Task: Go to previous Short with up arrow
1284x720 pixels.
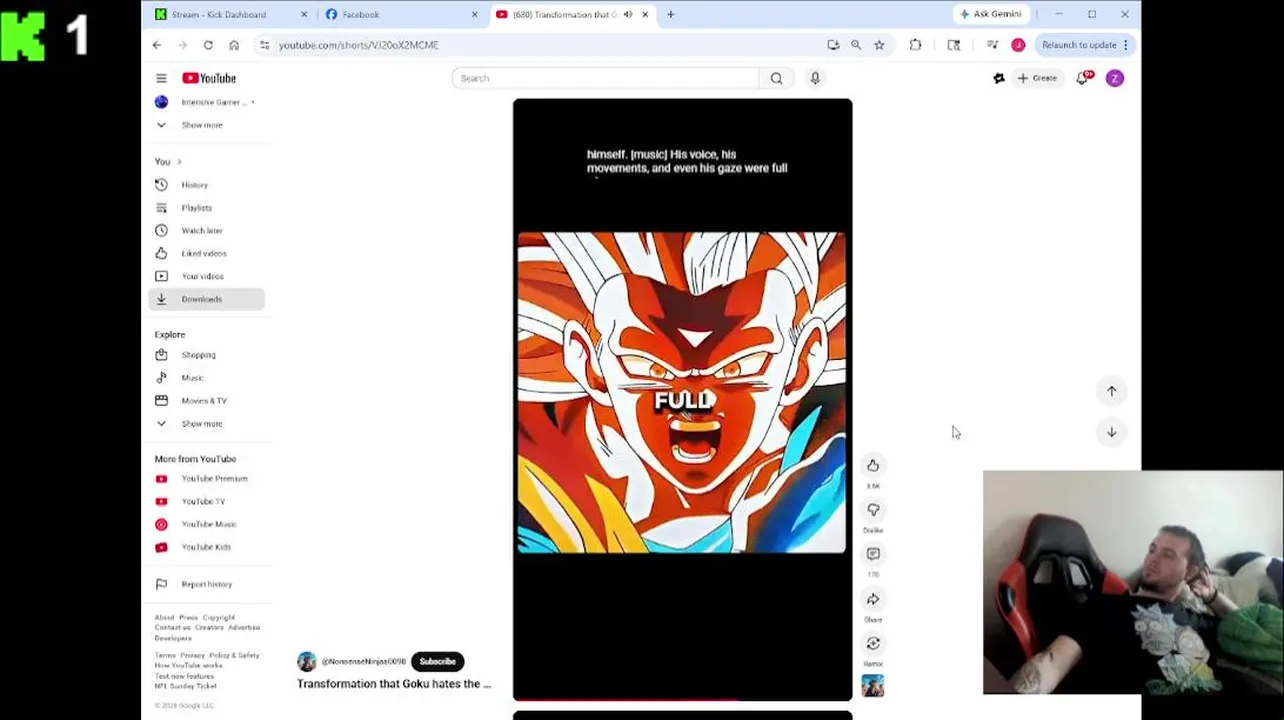Action: pos(1111,391)
